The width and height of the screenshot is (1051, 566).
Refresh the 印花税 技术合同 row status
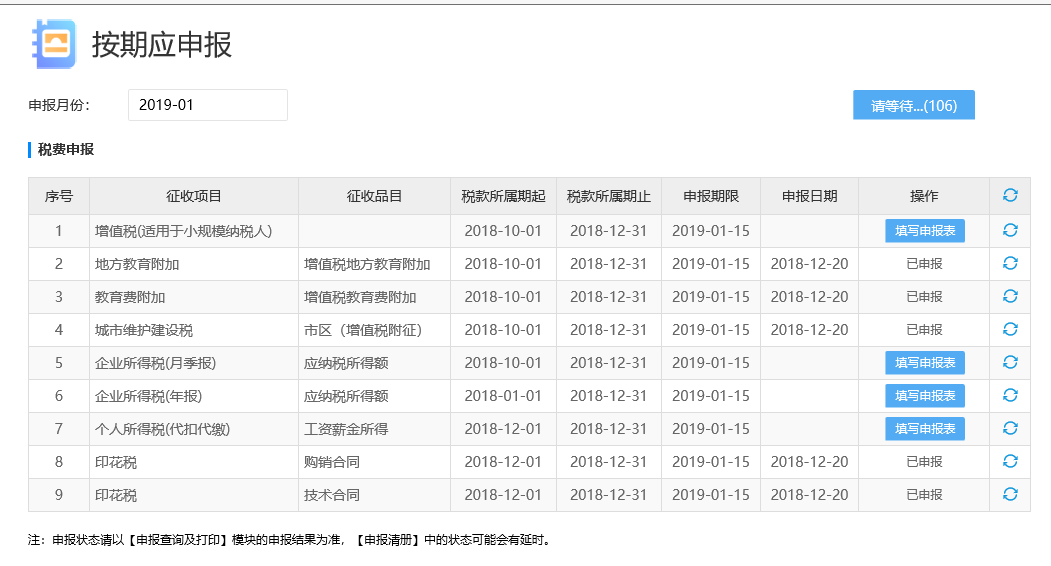pyautogui.click(x=1010, y=494)
